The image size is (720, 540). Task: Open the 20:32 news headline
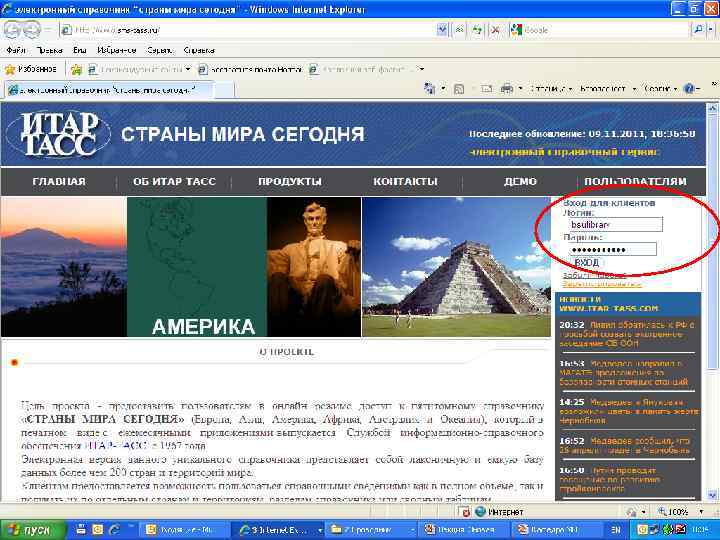click(627, 334)
